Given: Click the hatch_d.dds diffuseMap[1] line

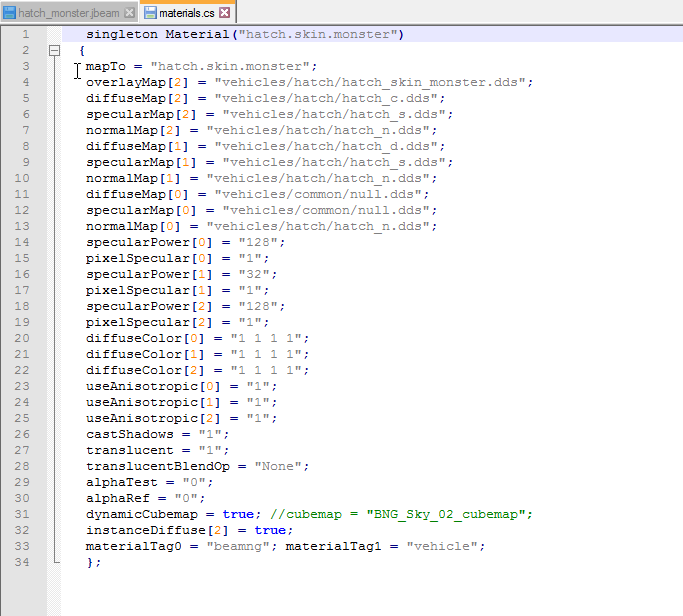Looking at the screenshot, I should (x=265, y=146).
